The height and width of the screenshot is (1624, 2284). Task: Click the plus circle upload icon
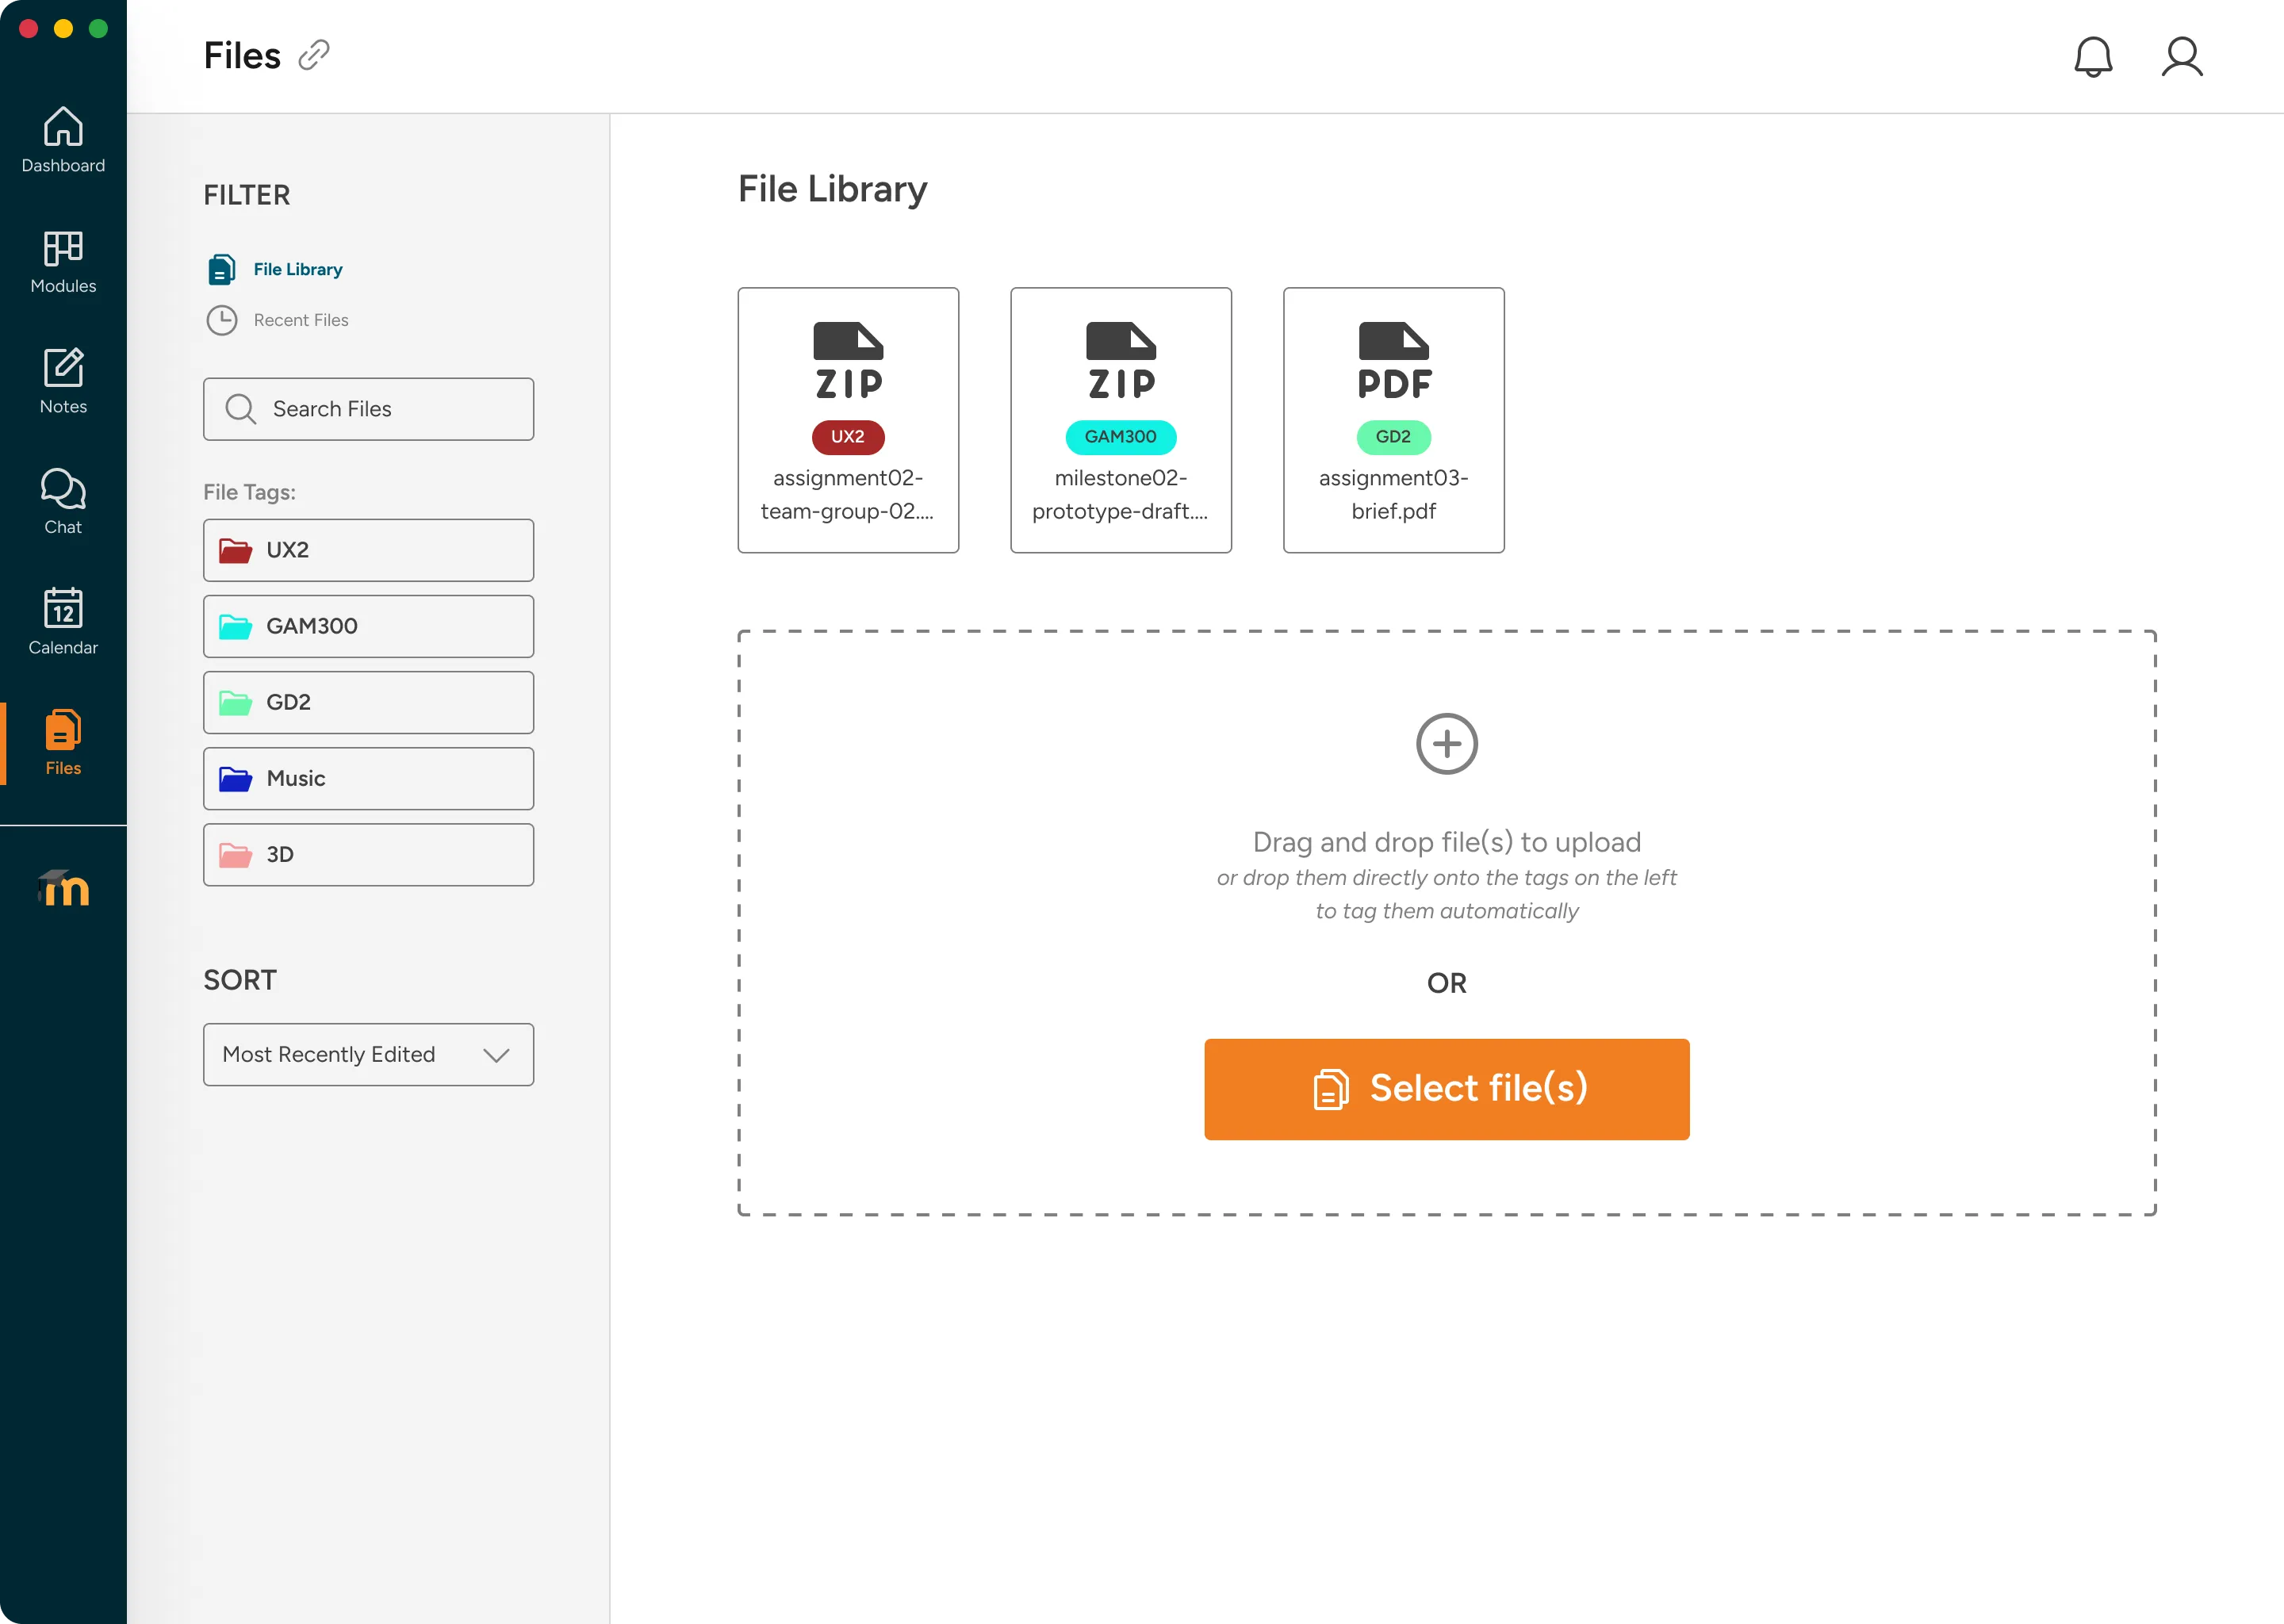[1447, 744]
